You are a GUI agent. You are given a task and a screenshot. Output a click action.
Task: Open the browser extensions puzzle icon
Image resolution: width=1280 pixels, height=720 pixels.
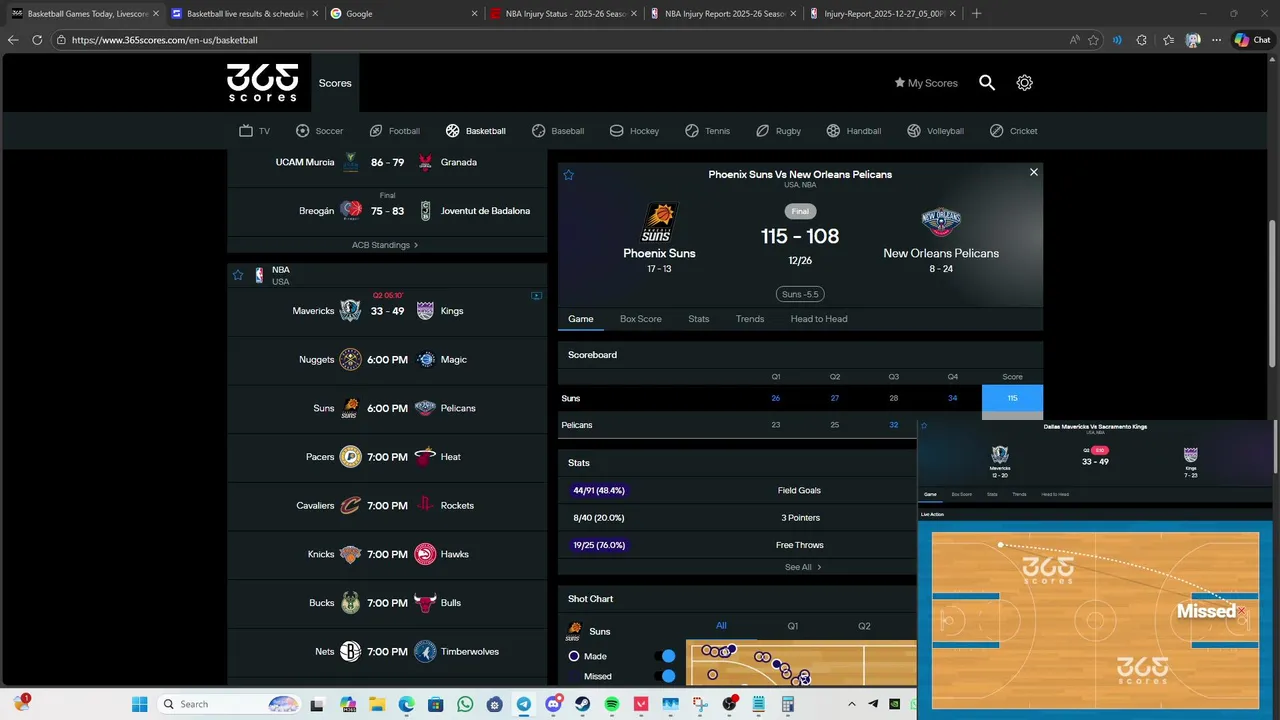pos(1142,40)
